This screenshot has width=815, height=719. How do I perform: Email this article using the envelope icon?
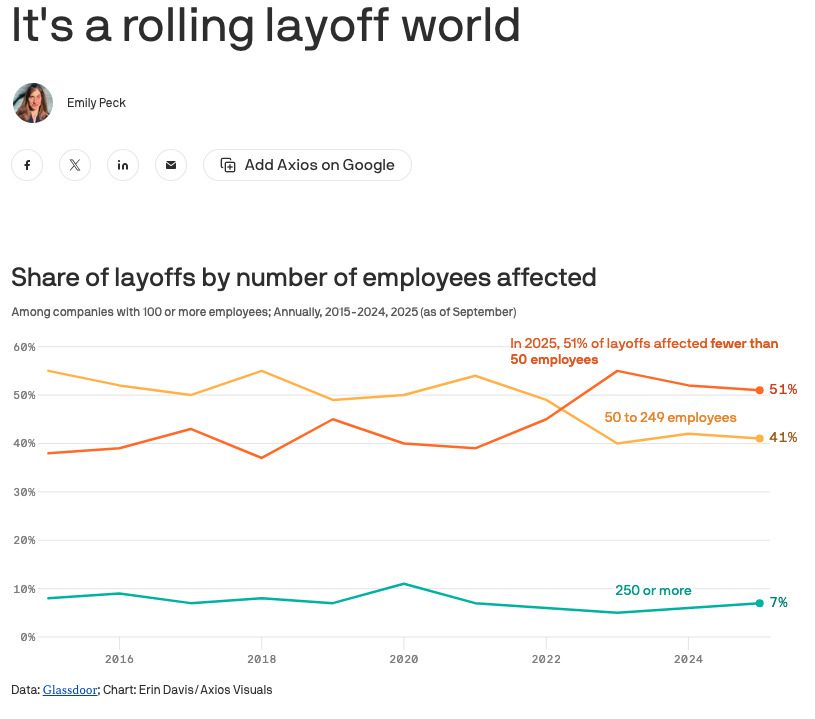[x=171, y=165]
